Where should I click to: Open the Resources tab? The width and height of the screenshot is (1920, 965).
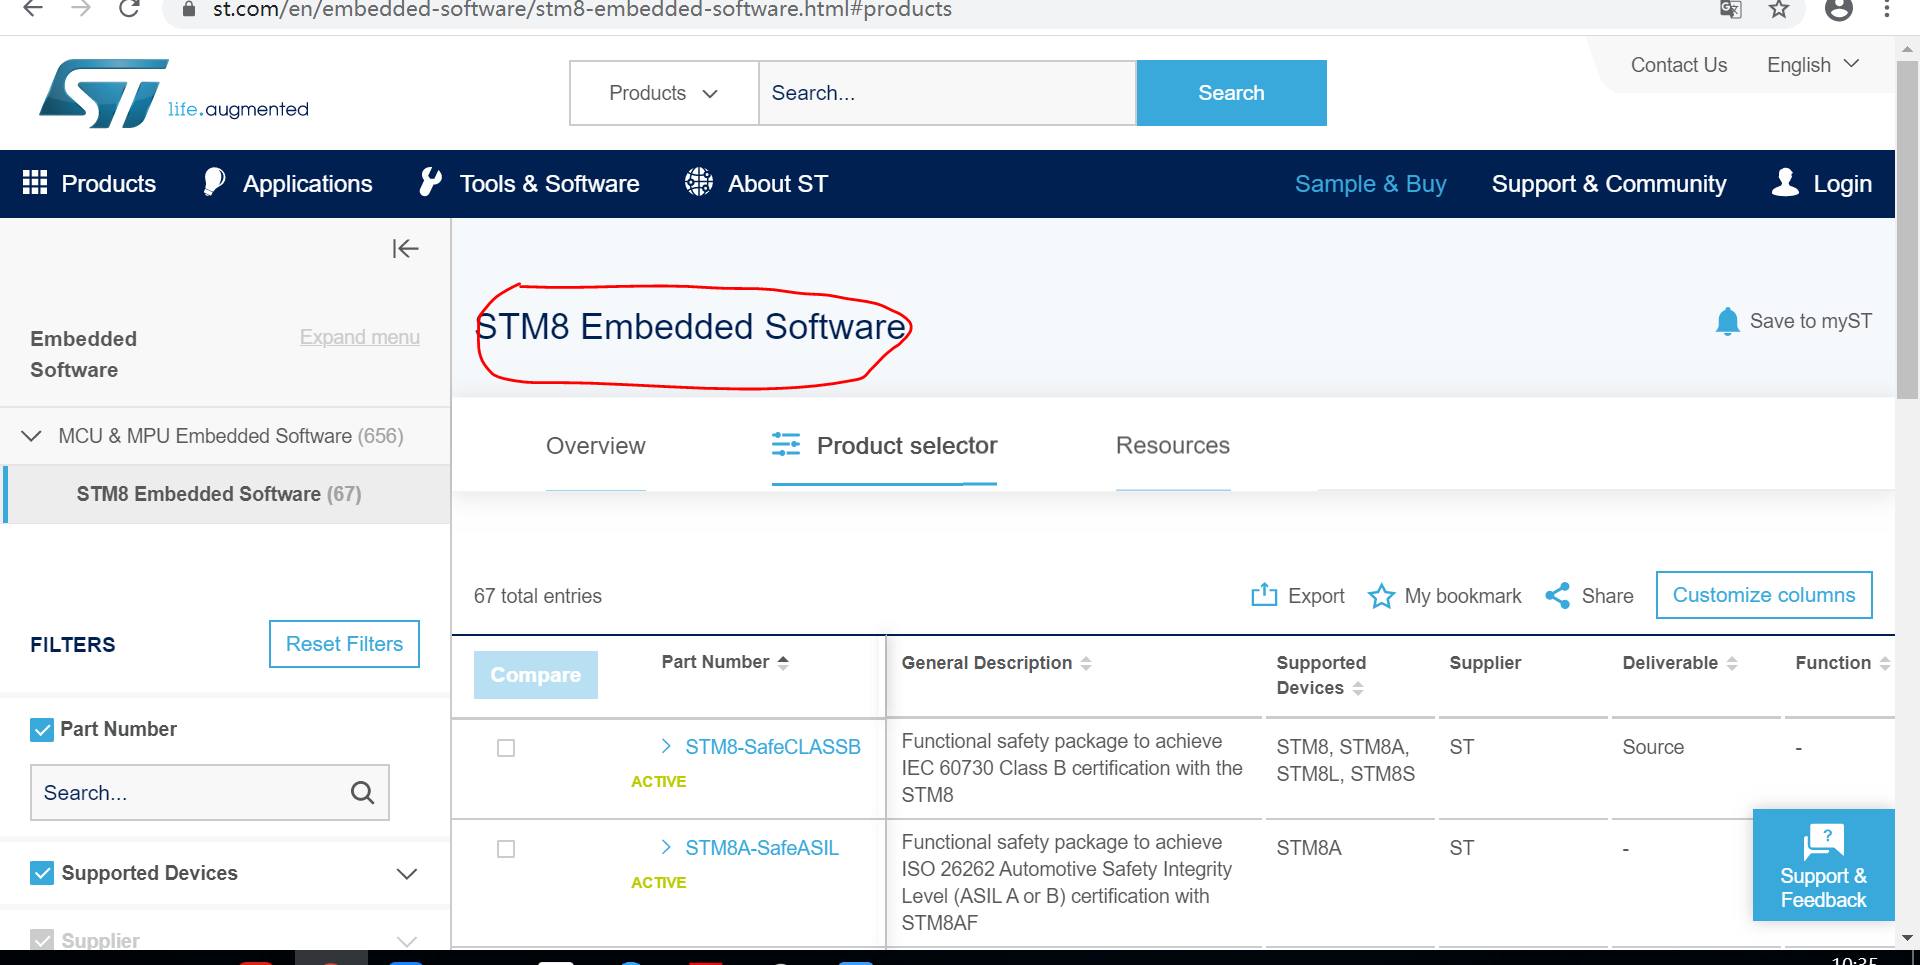[x=1173, y=446]
